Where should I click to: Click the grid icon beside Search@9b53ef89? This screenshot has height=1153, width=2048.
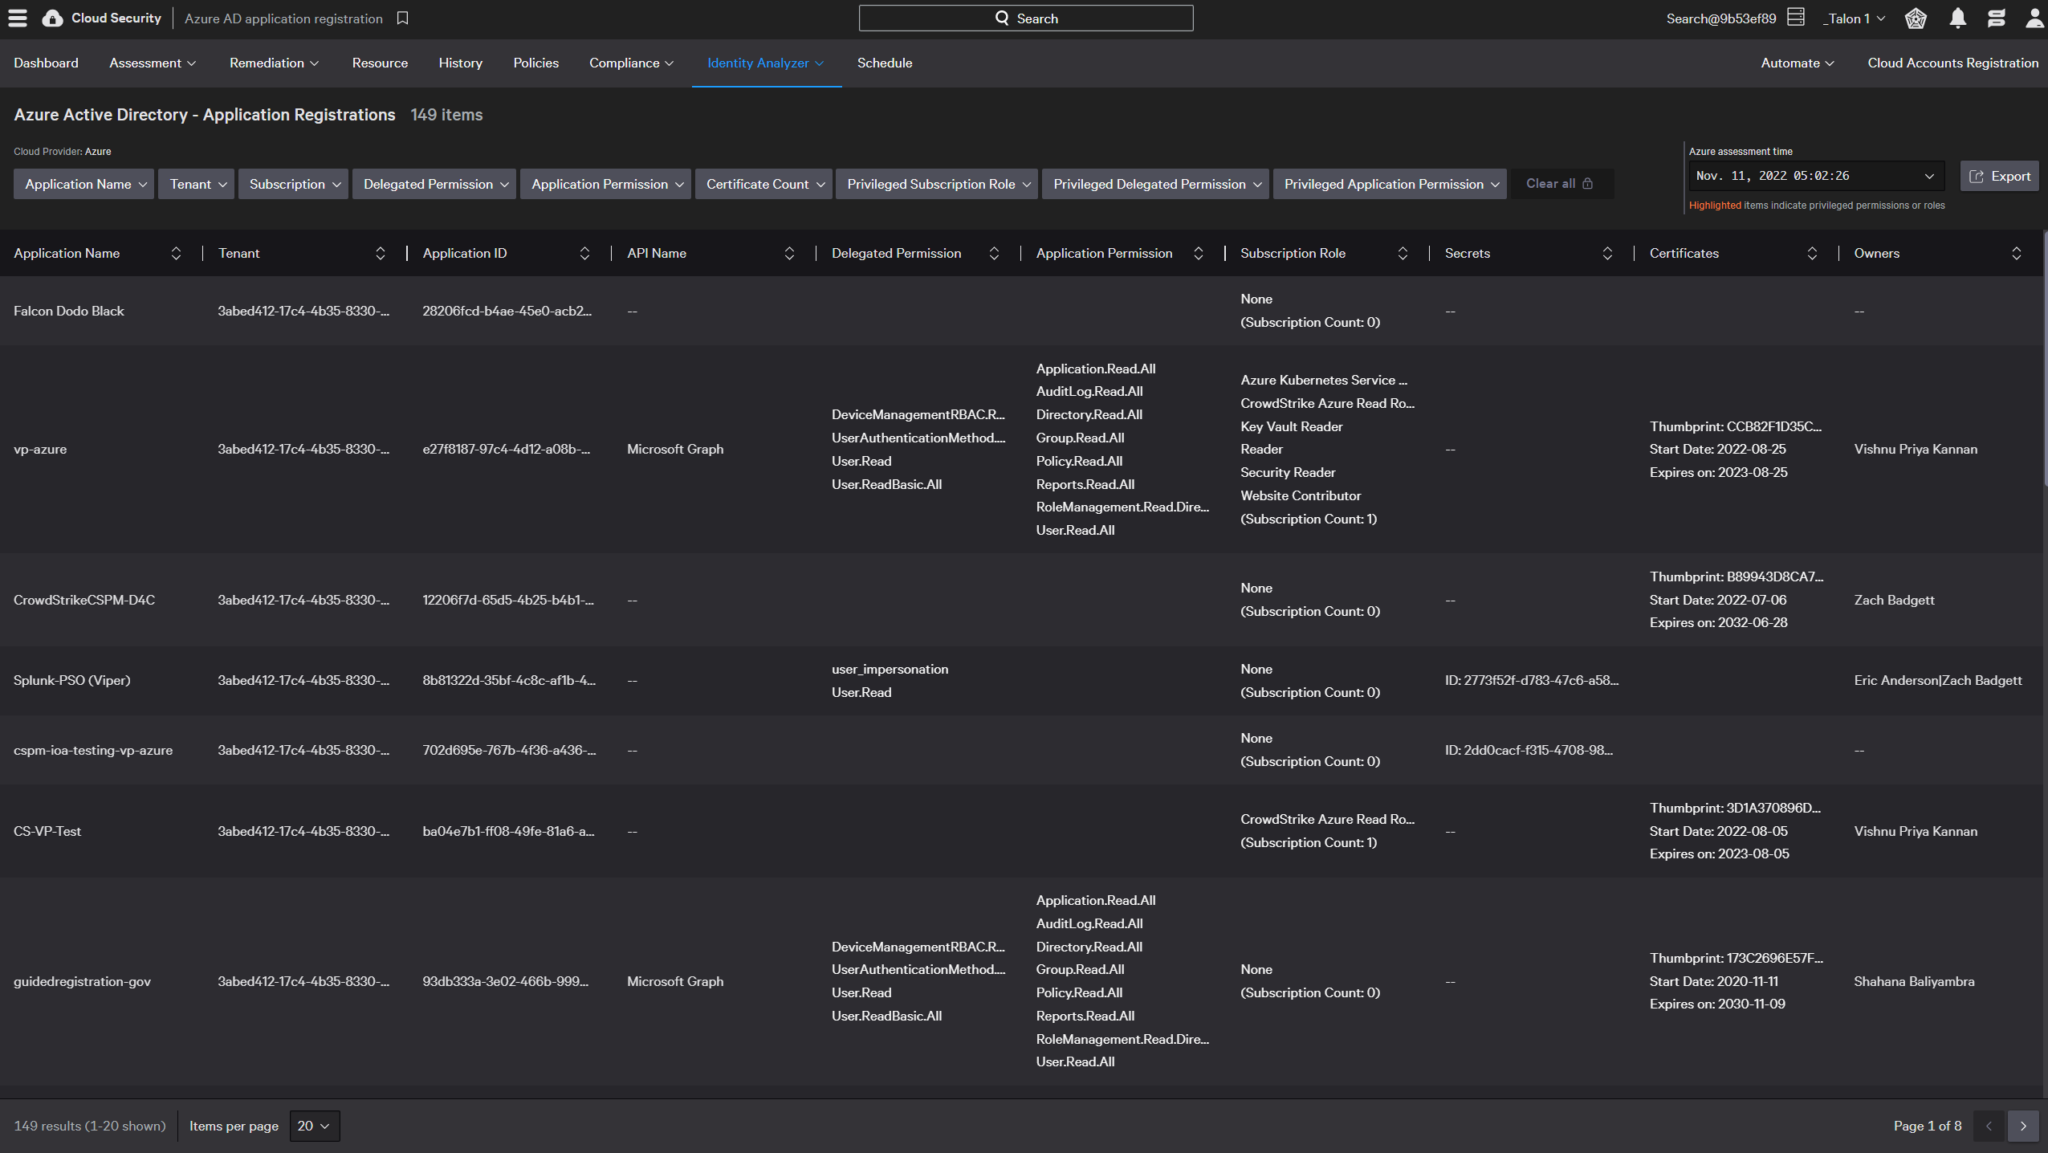point(1795,17)
